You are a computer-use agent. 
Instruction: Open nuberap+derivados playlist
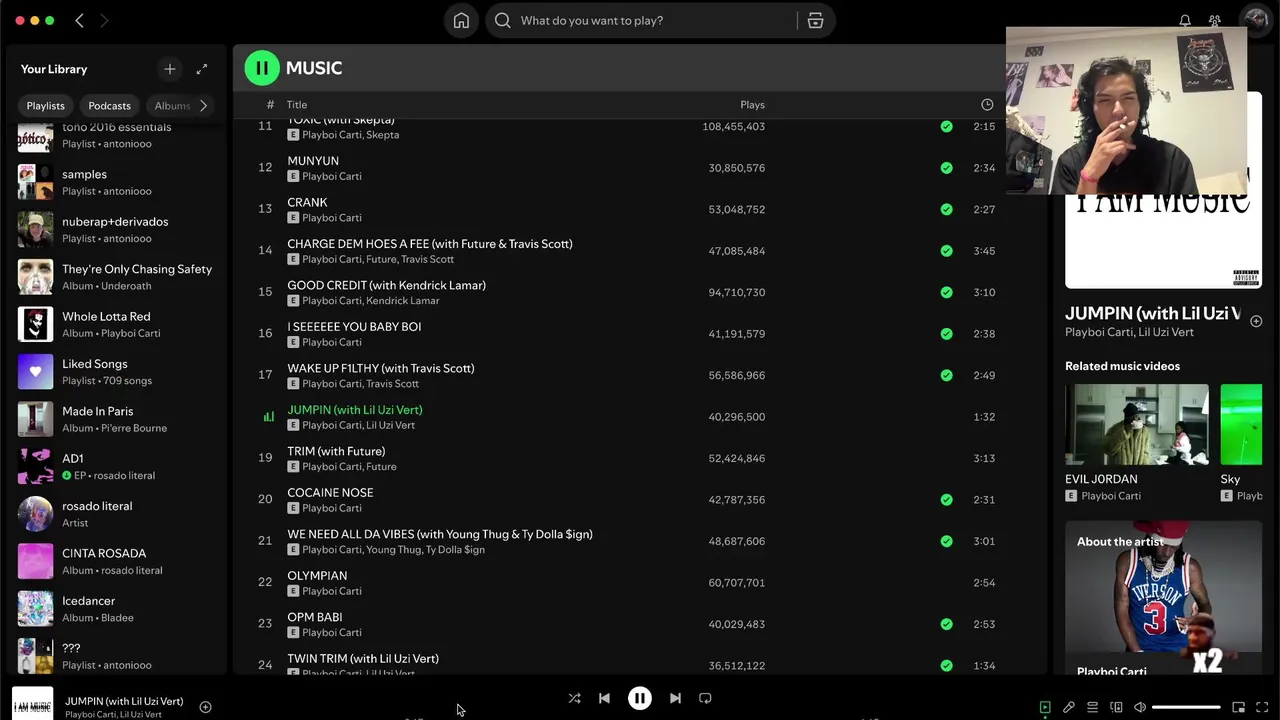pyautogui.click(x=118, y=229)
